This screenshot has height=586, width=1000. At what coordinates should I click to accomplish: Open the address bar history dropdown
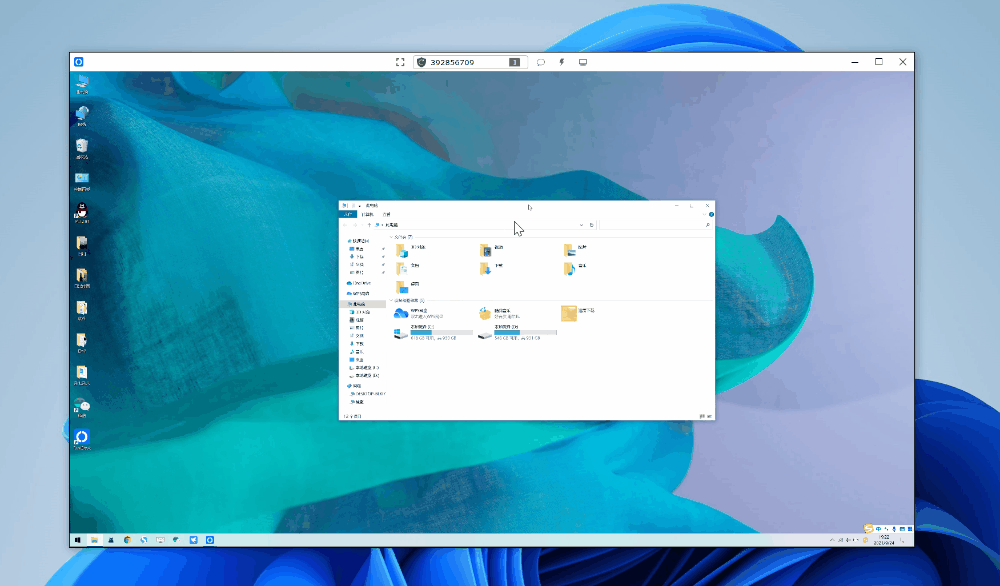[580, 225]
